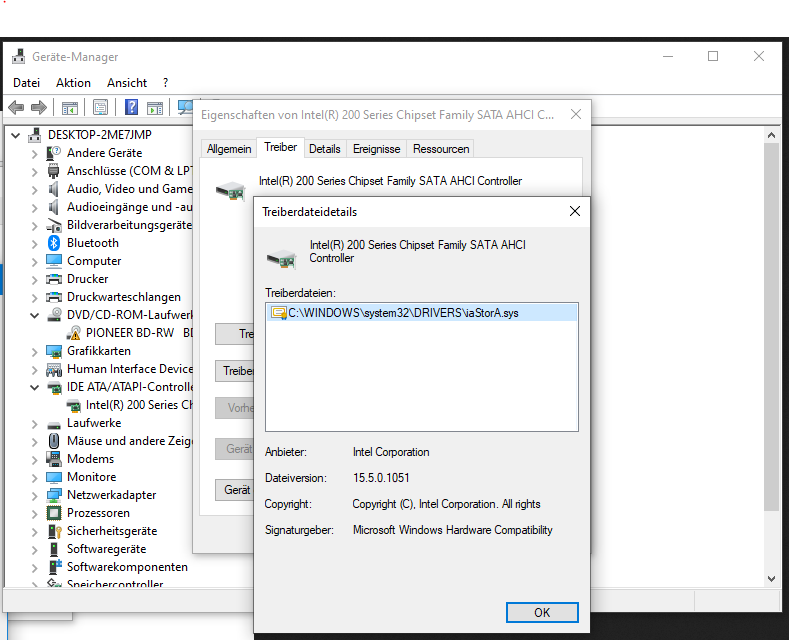This screenshot has width=789, height=640.
Task: Select Audio, Video und Gamecontroller entry
Action: pos(130,189)
